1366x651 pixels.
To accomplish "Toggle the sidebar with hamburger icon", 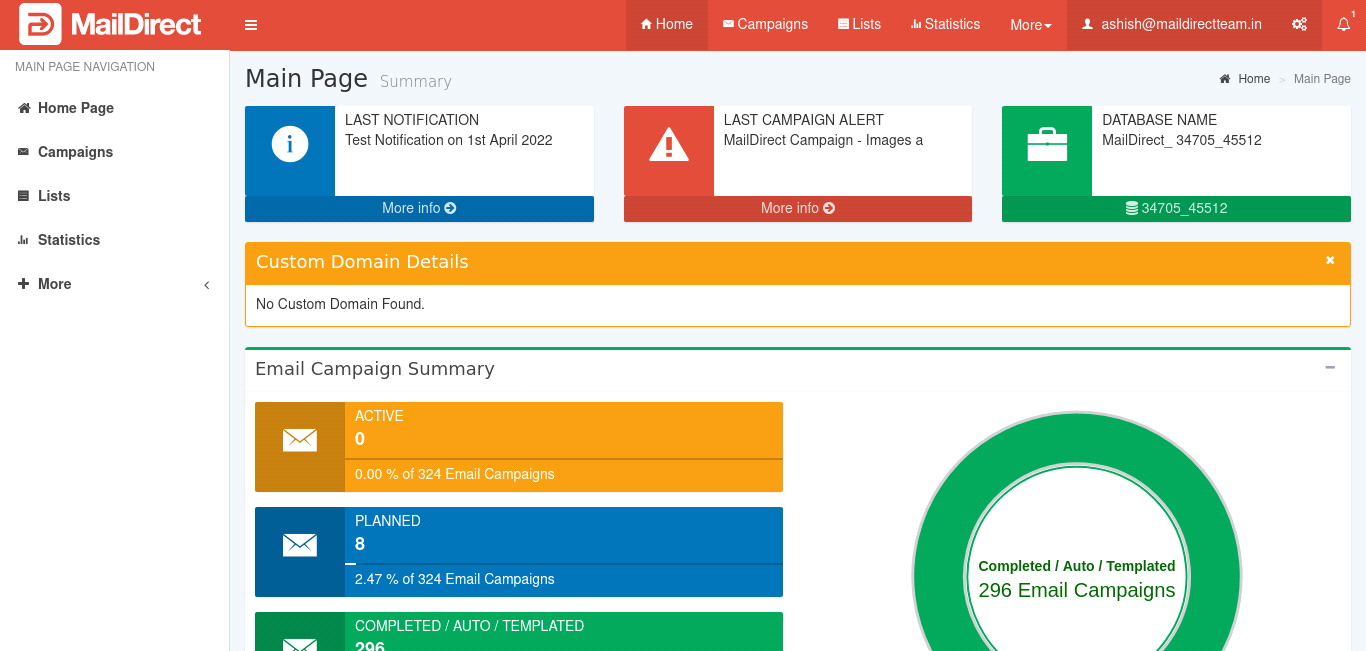I will coord(251,25).
